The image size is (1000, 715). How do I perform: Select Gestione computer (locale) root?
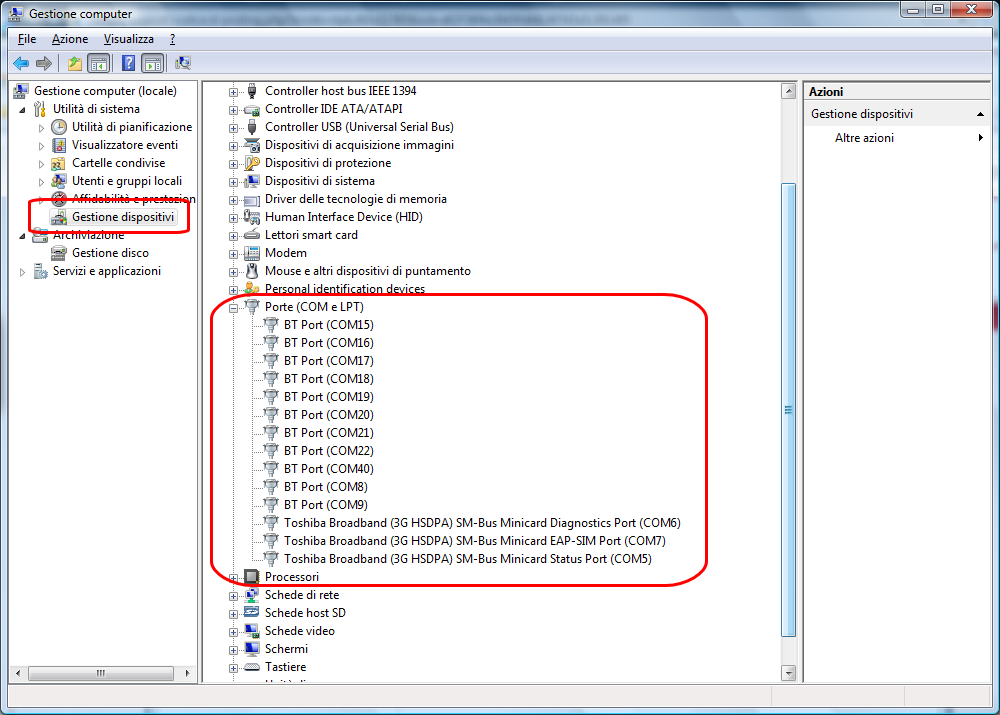point(105,91)
